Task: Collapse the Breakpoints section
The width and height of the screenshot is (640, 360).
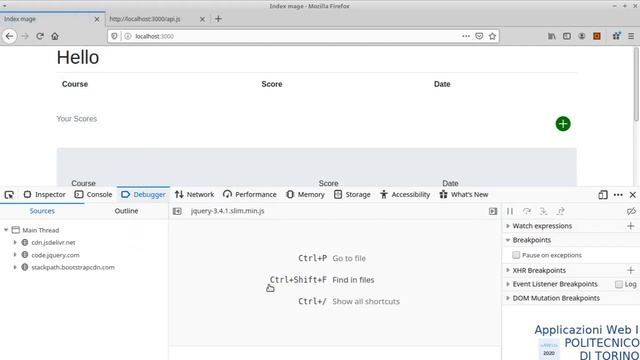Action: point(508,240)
